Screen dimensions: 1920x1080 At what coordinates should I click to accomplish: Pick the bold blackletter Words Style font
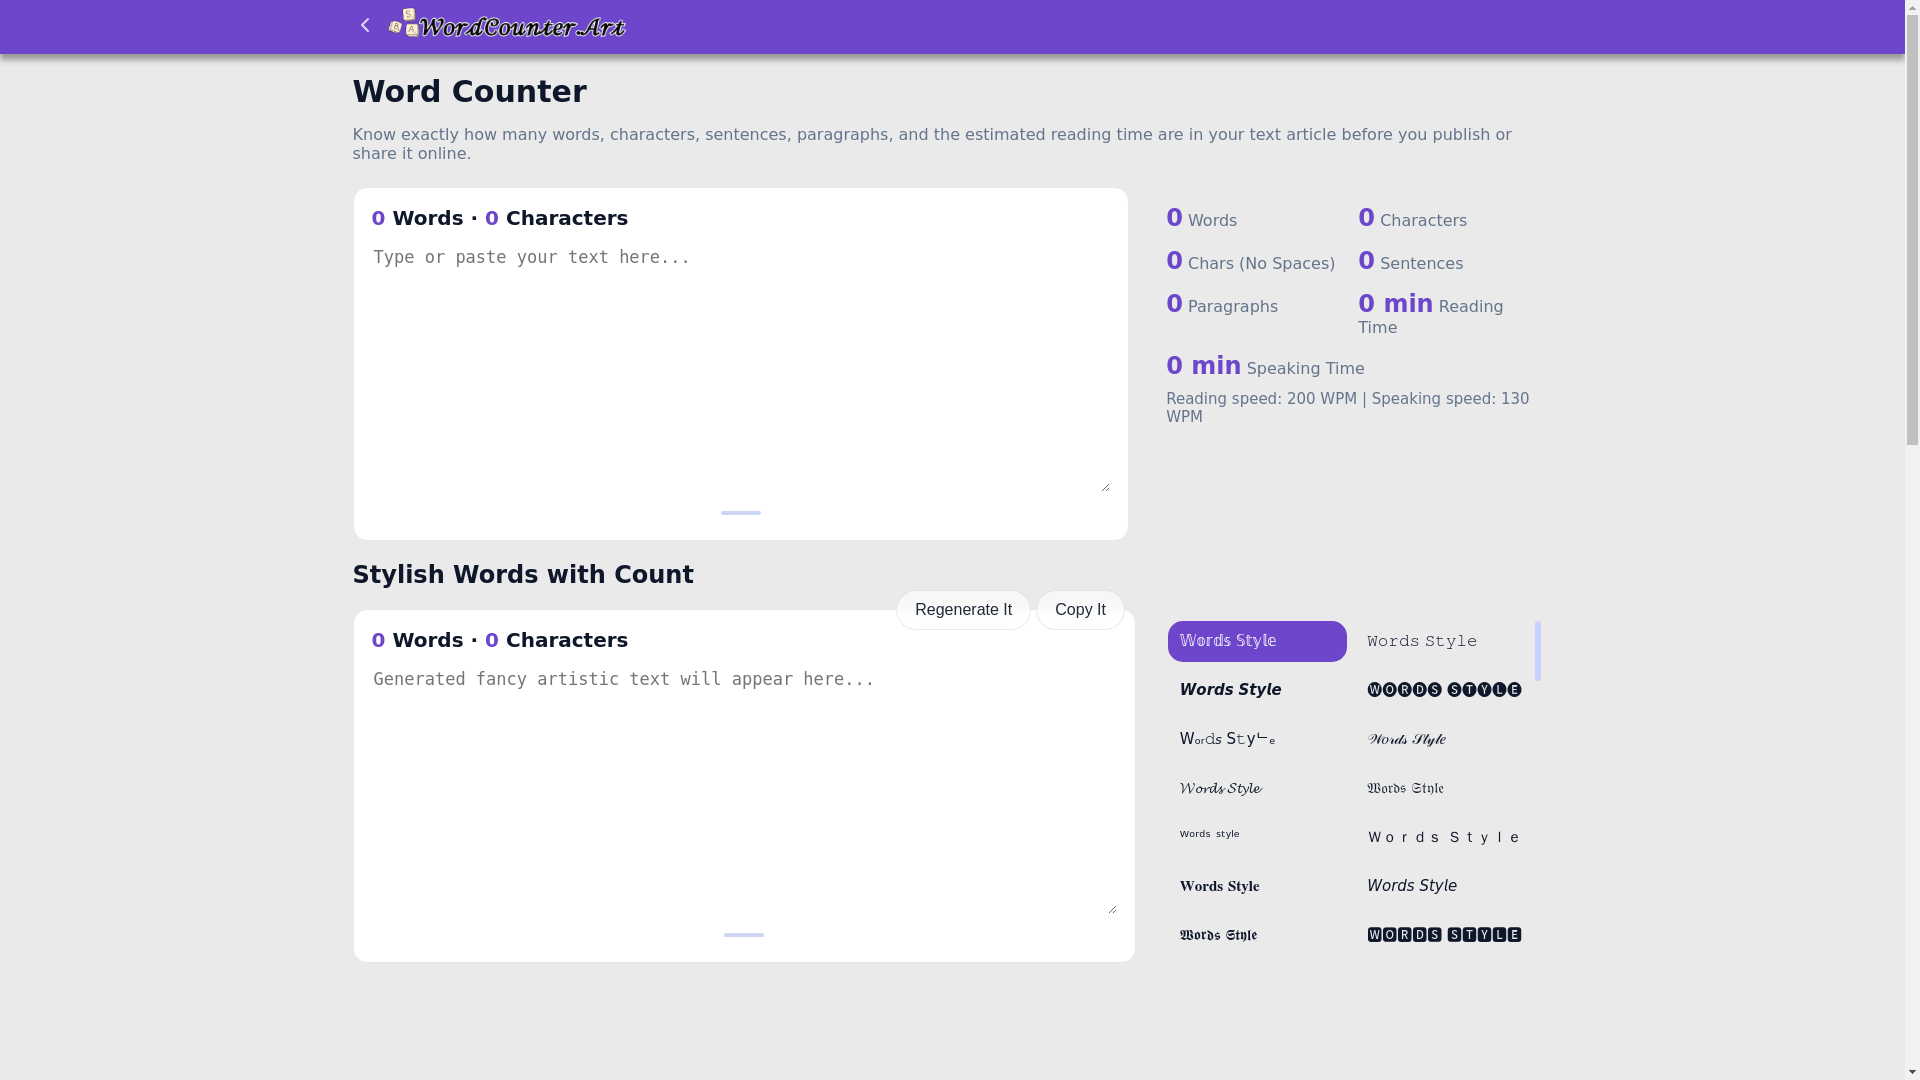[1257, 935]
